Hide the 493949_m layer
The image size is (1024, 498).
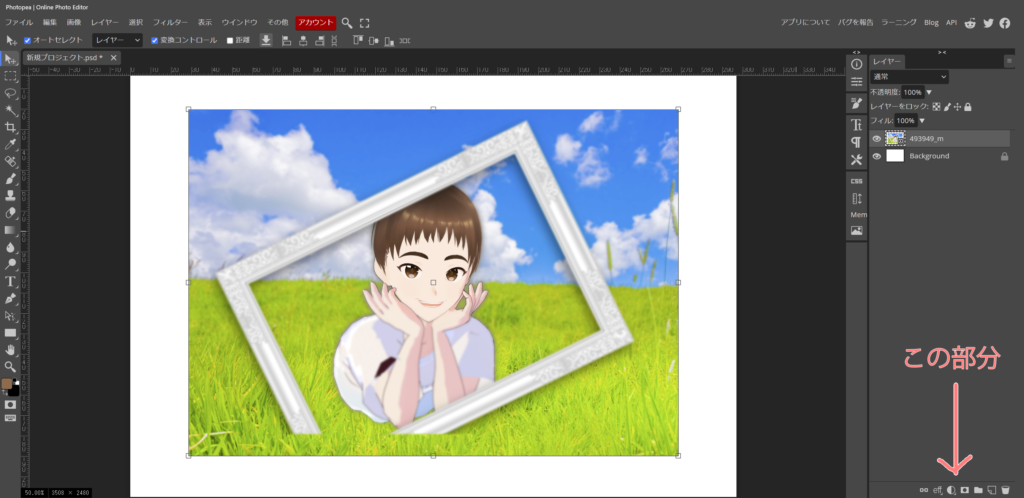pos(877,139)
